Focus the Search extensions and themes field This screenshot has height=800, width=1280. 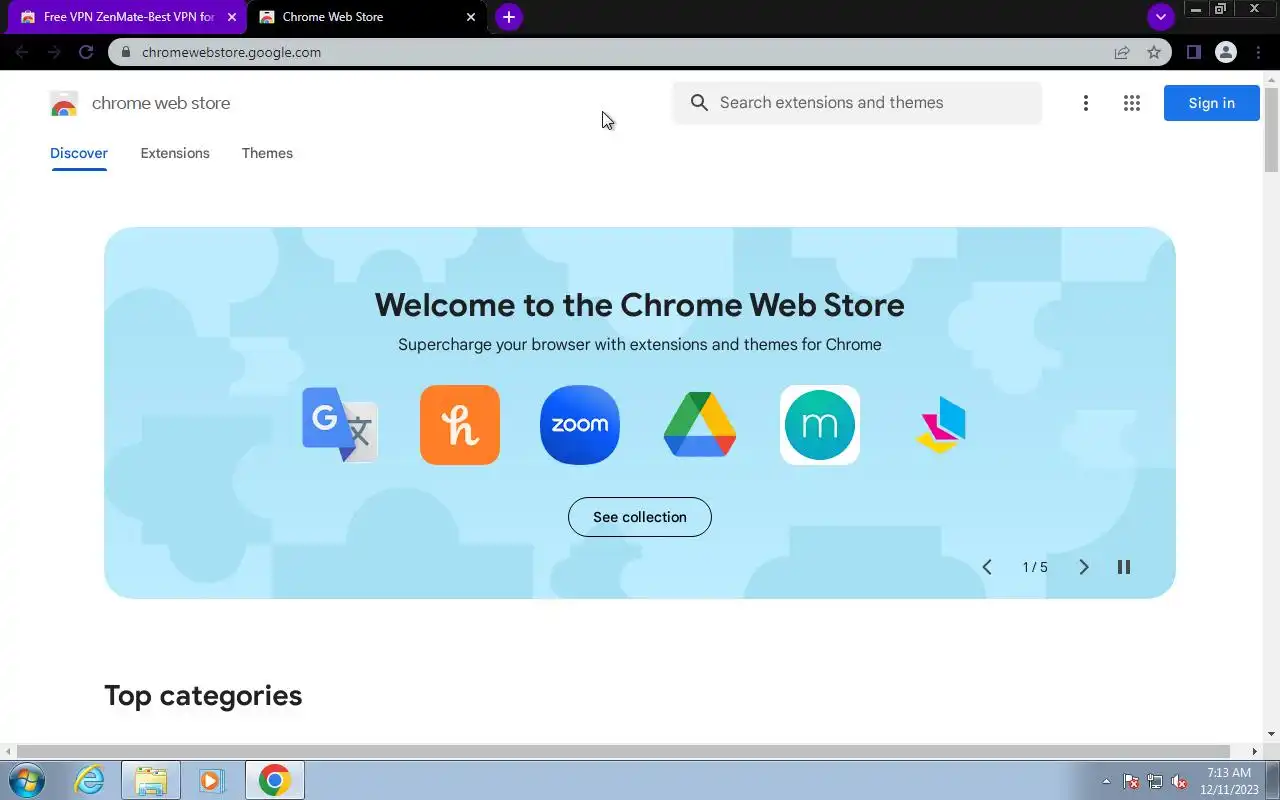[858, 103]
